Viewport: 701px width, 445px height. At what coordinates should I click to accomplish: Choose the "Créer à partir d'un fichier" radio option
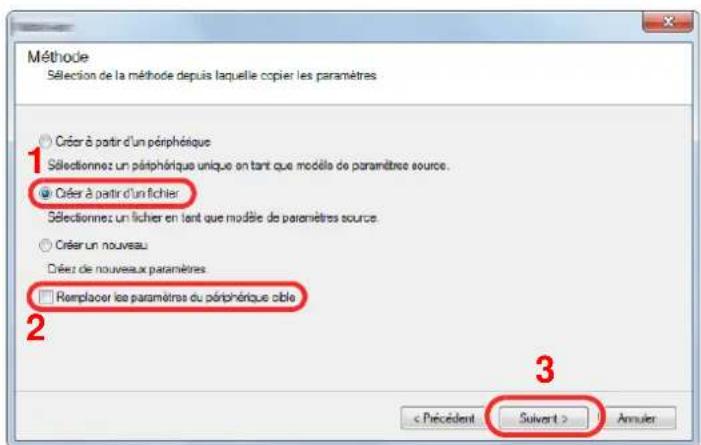pos(45,194)
